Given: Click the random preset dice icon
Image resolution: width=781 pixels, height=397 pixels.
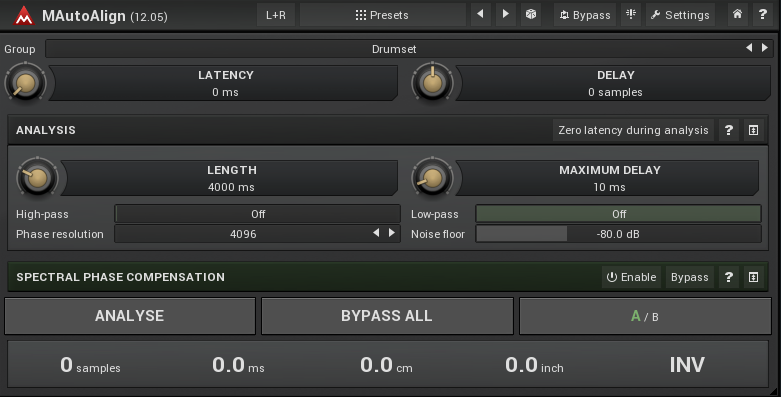Looking at the screenshot, I should pyautogui.click(x=531, y=14).
